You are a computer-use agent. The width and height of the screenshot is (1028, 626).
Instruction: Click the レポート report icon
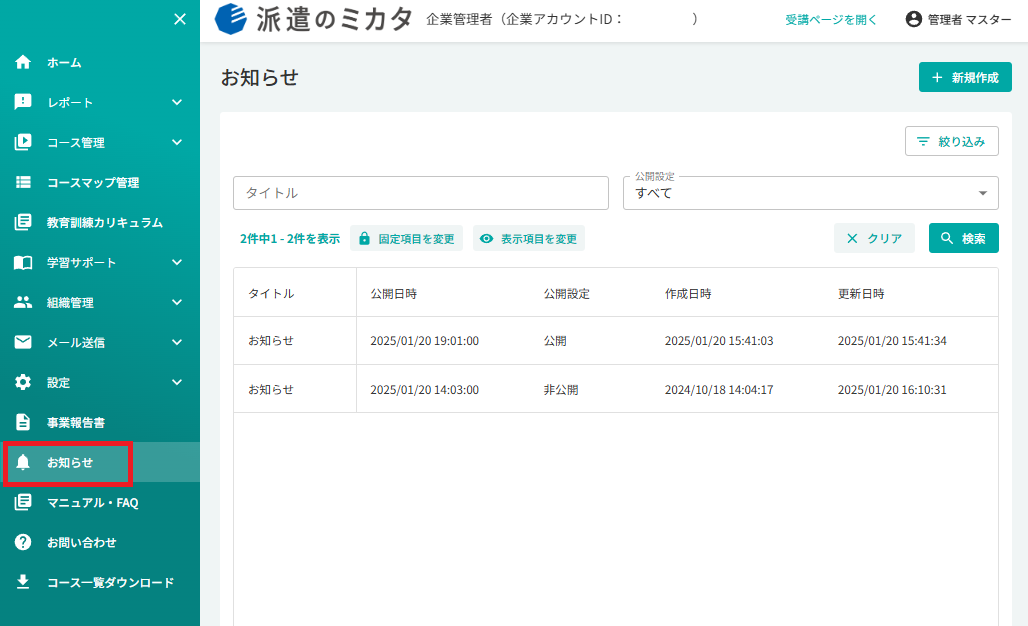tap(23, 102)
